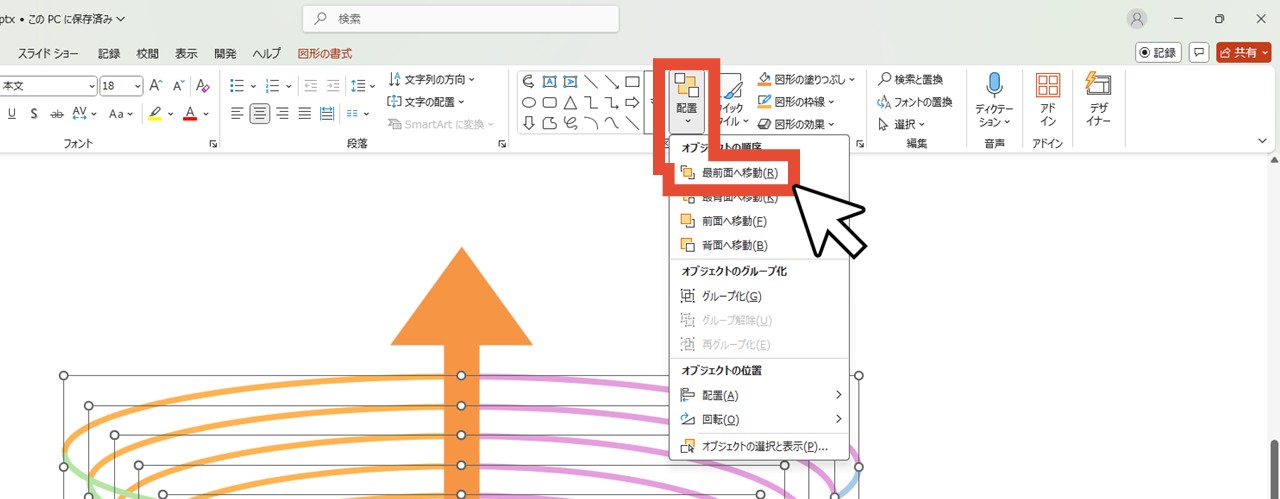The height and width of the screenshot is (499, 1280).
Task: Justify the paragraph text
Action: [x=304, y=114]
